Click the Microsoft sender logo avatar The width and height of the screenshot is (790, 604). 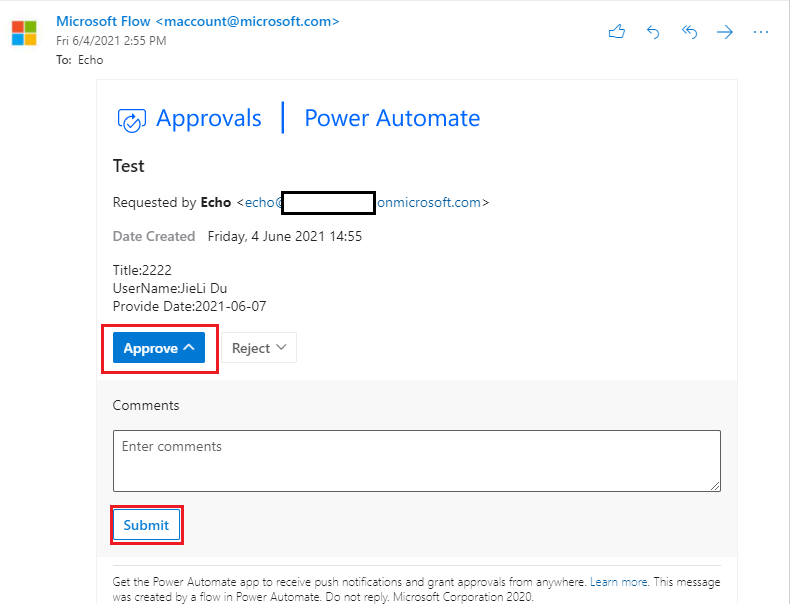[24, 33]
